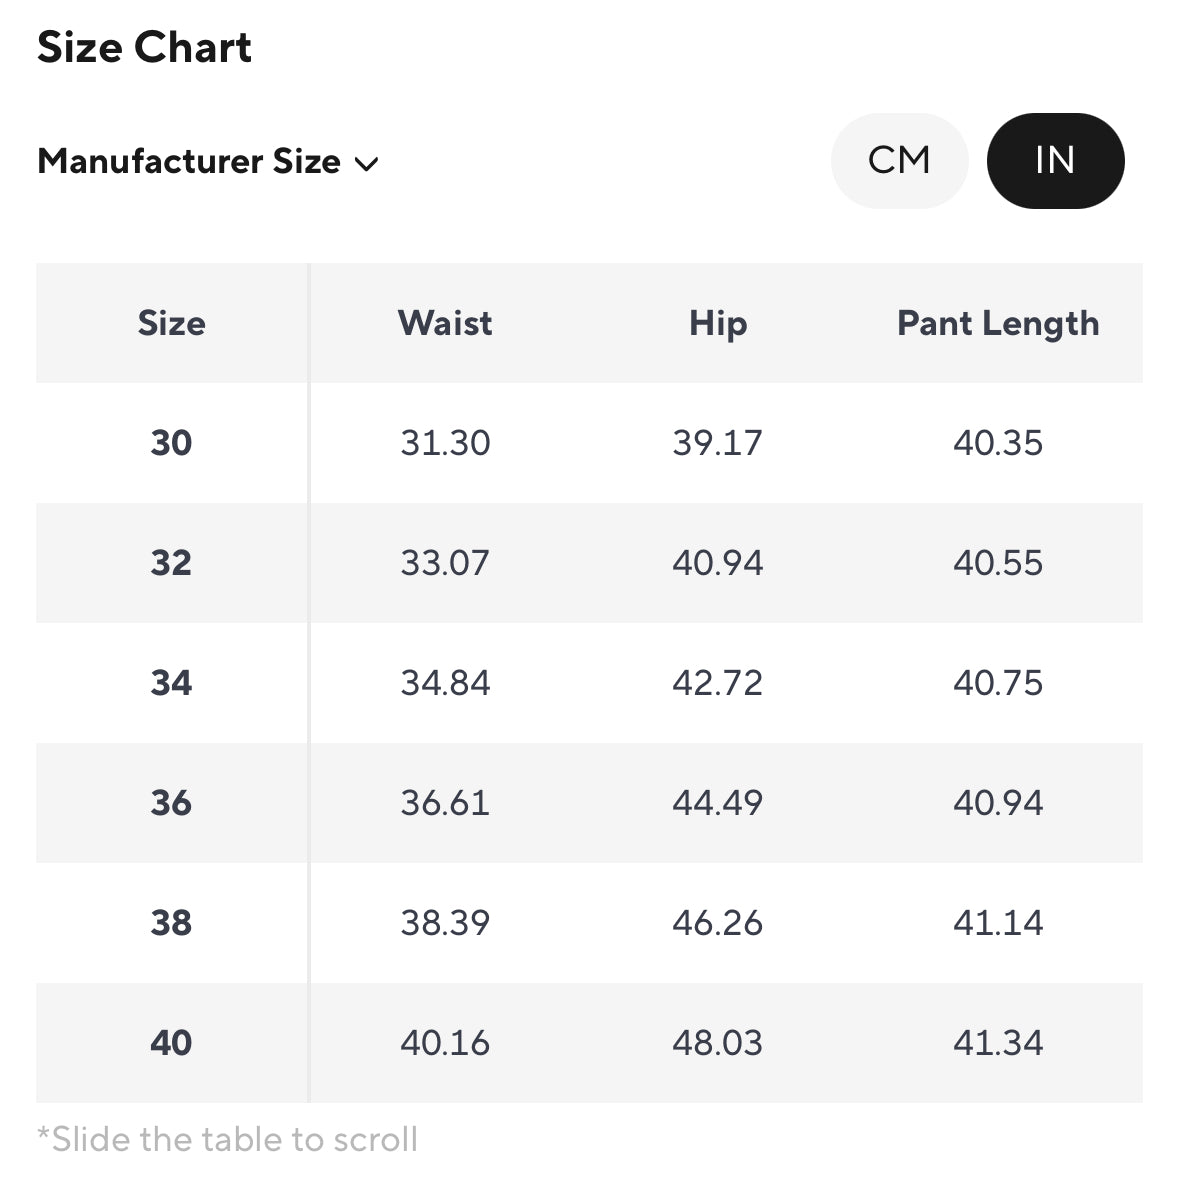
Task: Click the Size Chart heading
Action: point(145,48)
